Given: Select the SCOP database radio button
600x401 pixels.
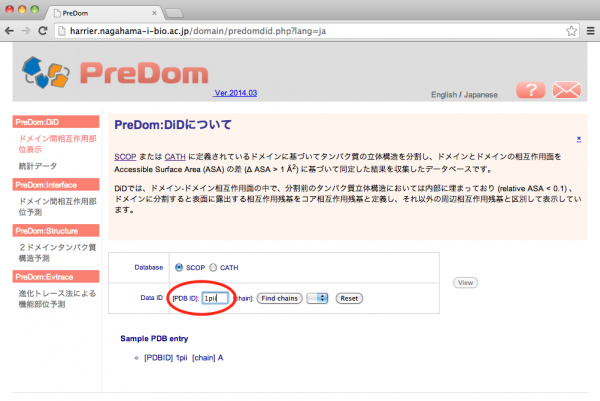Looking at the screenshot, I should point(179,268).
